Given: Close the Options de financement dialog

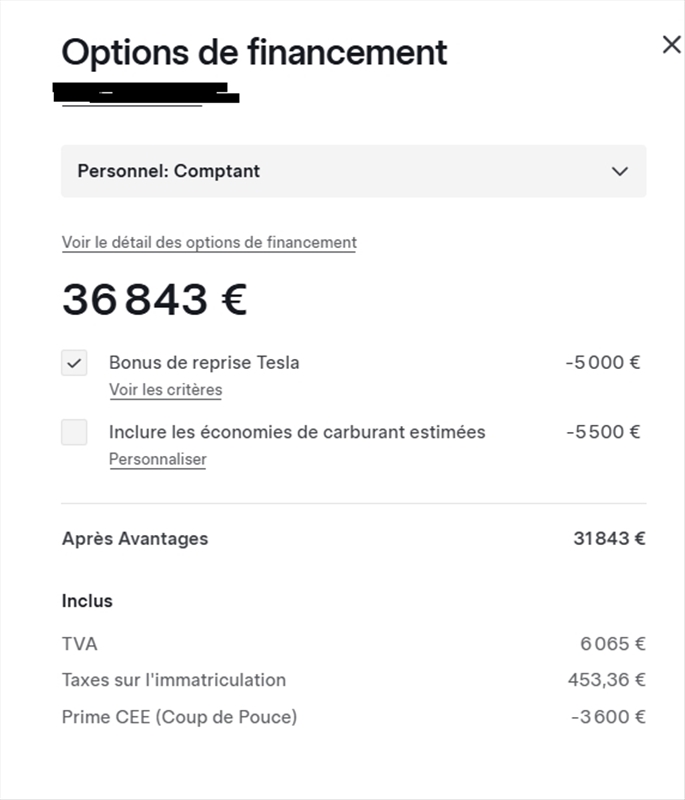Looking at the screenshot, I should tap(671, 42).
